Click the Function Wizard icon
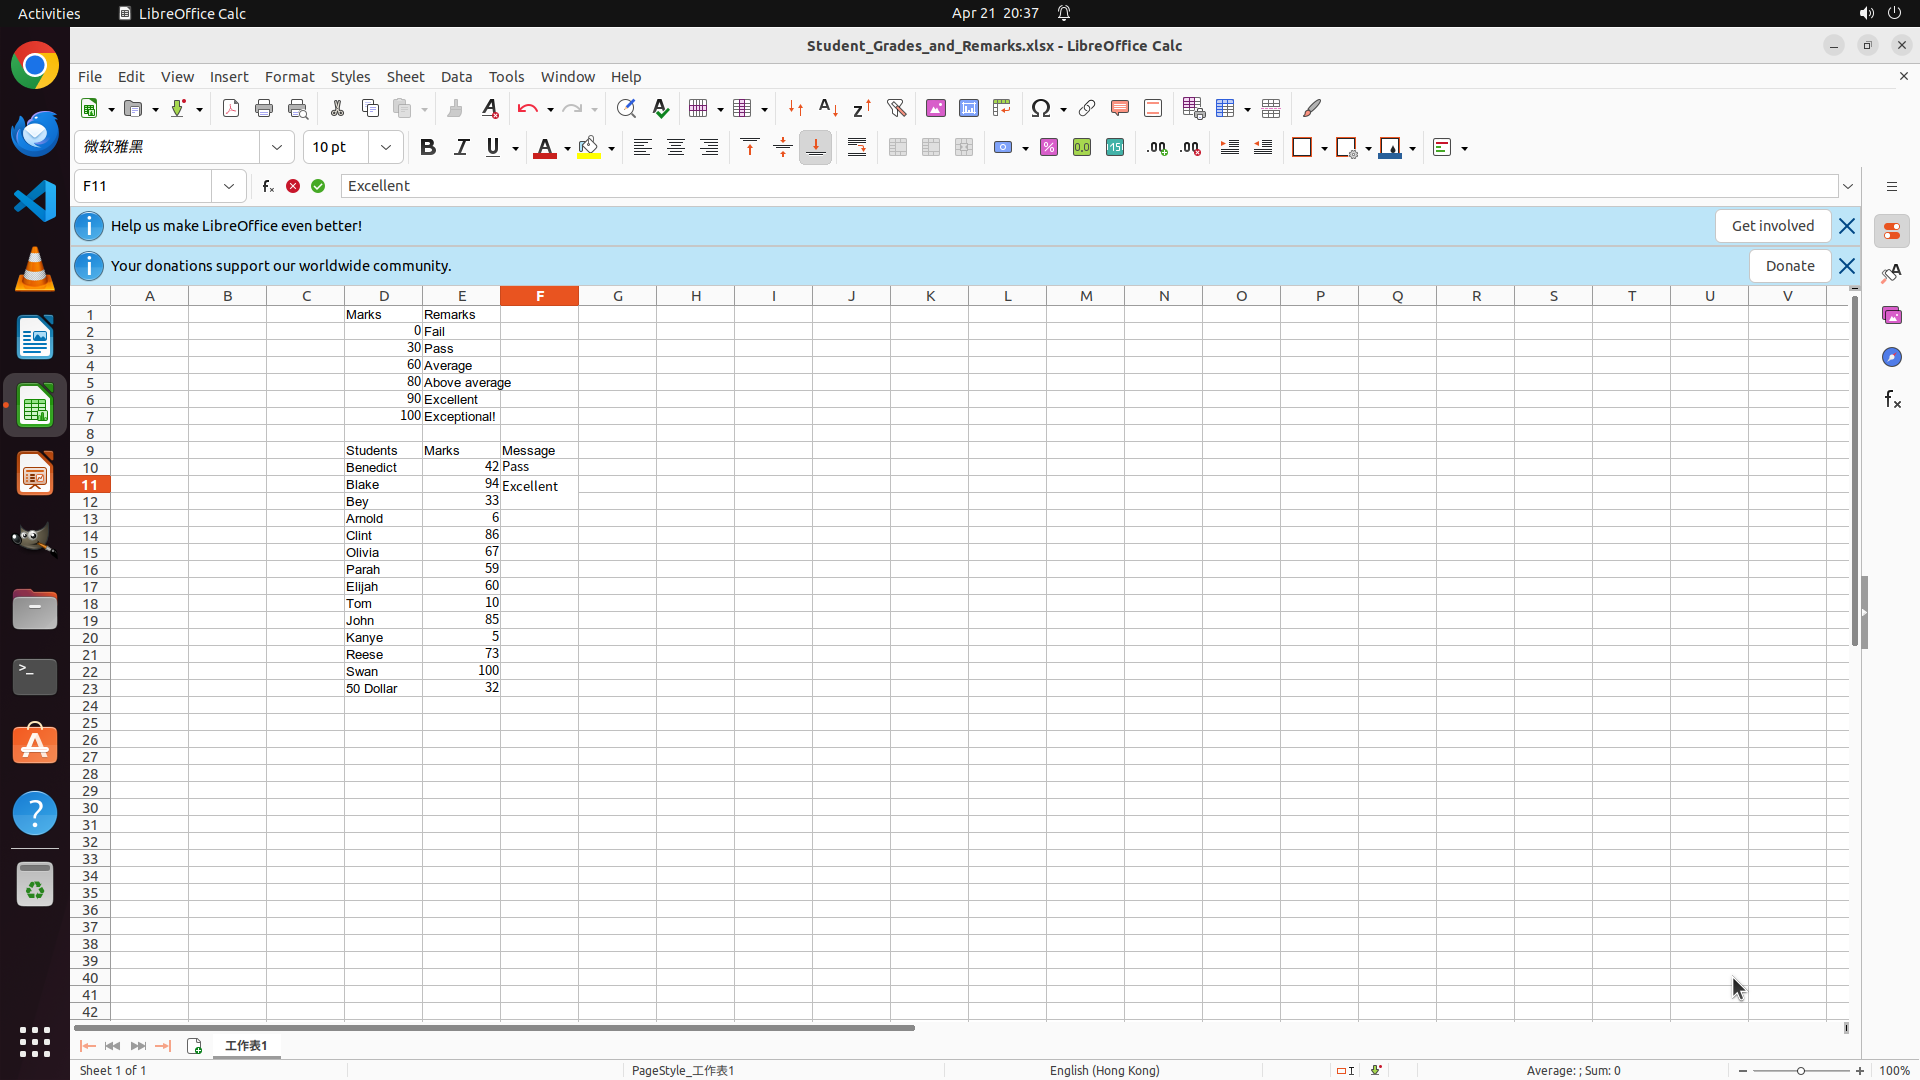The height and width of the screenshot is (1080, 1920). [268, 186]
